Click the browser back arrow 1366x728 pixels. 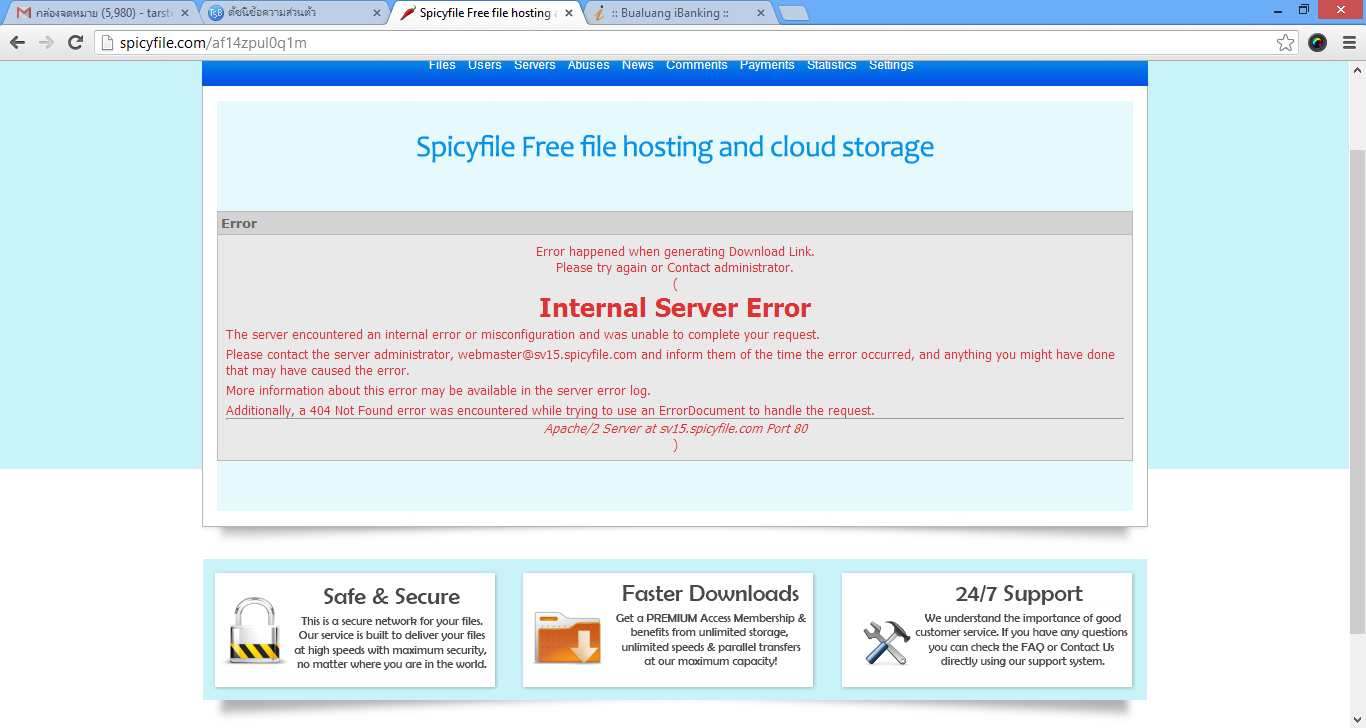[x=17, y=43]
